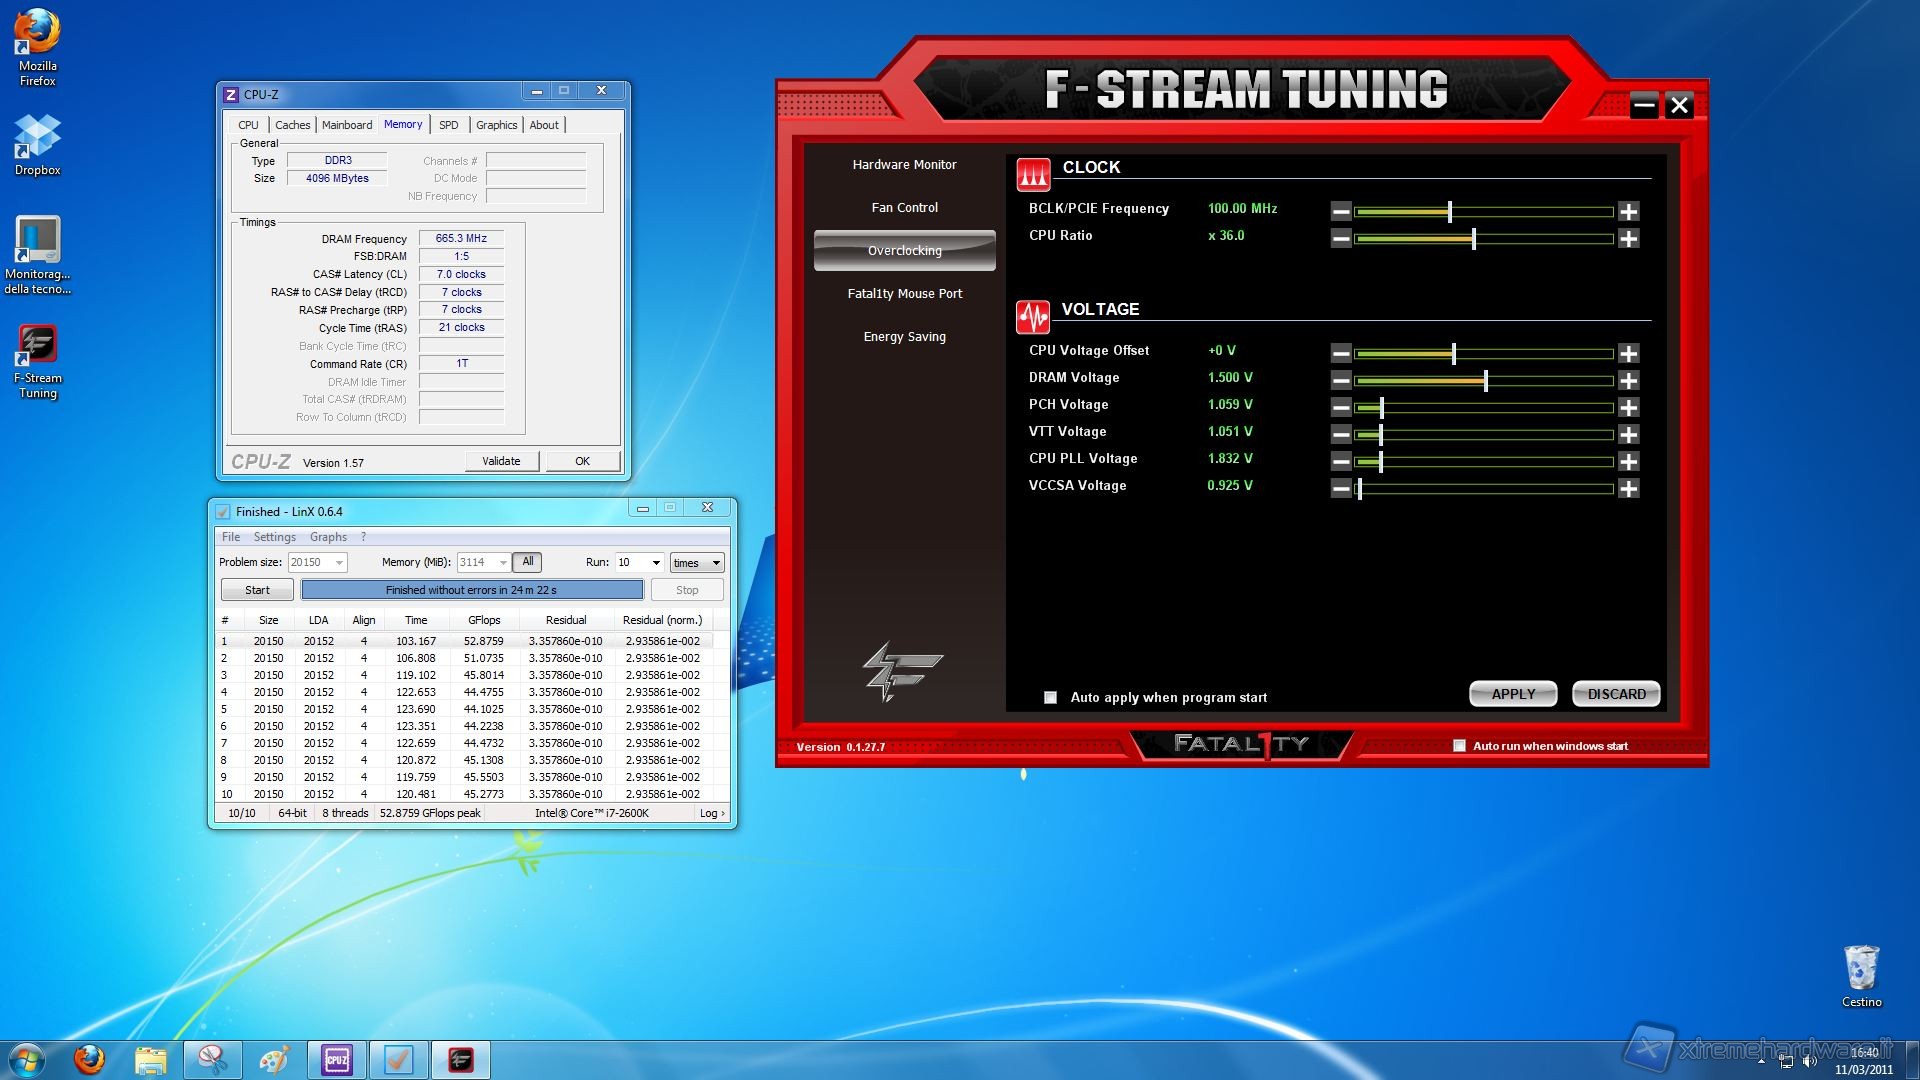Click CPU-Z icon in taskbar
This screenshot has height=1080, width=1920.
337,1059
